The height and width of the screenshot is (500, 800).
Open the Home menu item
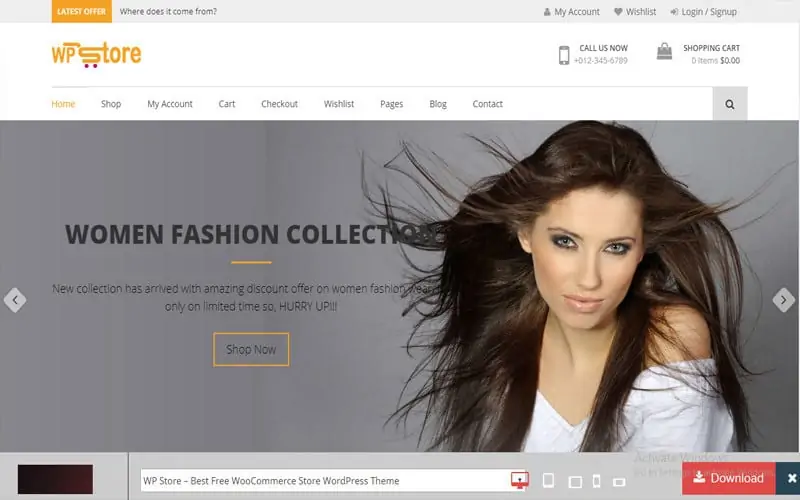(x=63, y=104)
